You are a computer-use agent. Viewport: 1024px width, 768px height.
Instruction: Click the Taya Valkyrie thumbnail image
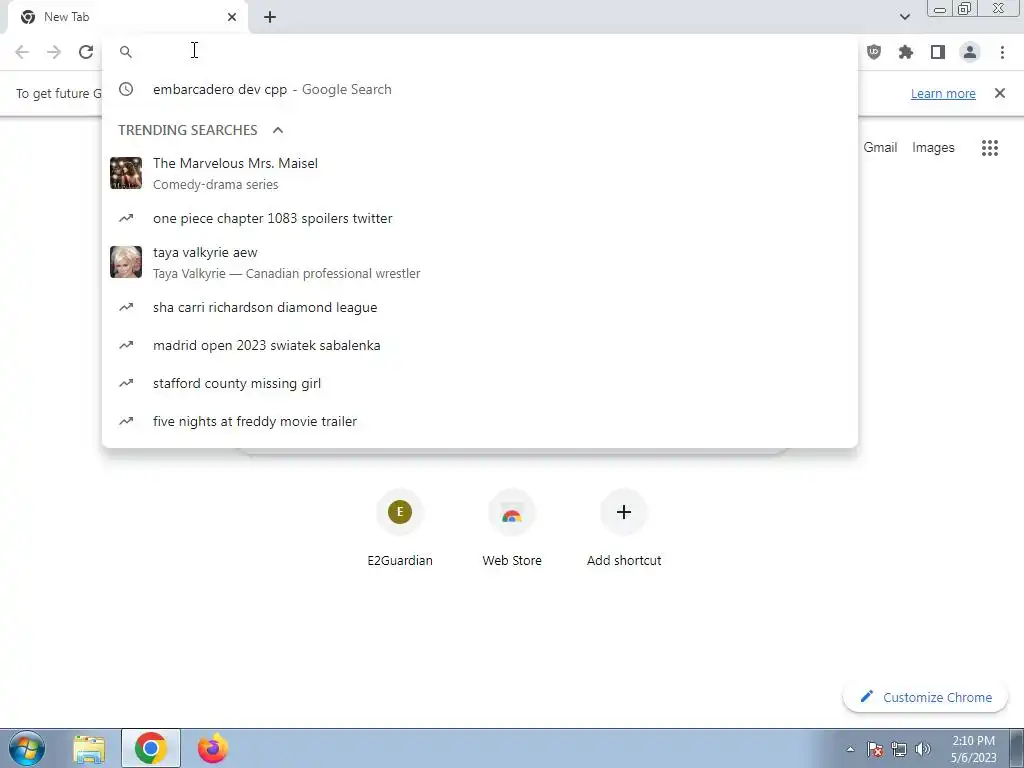click(126, 262)
